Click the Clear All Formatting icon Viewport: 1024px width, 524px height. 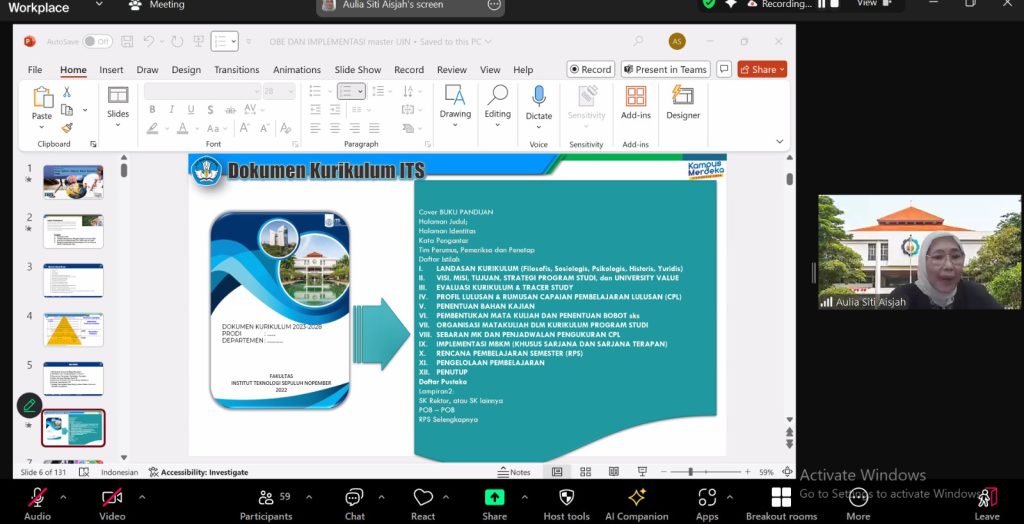(285, 128)
